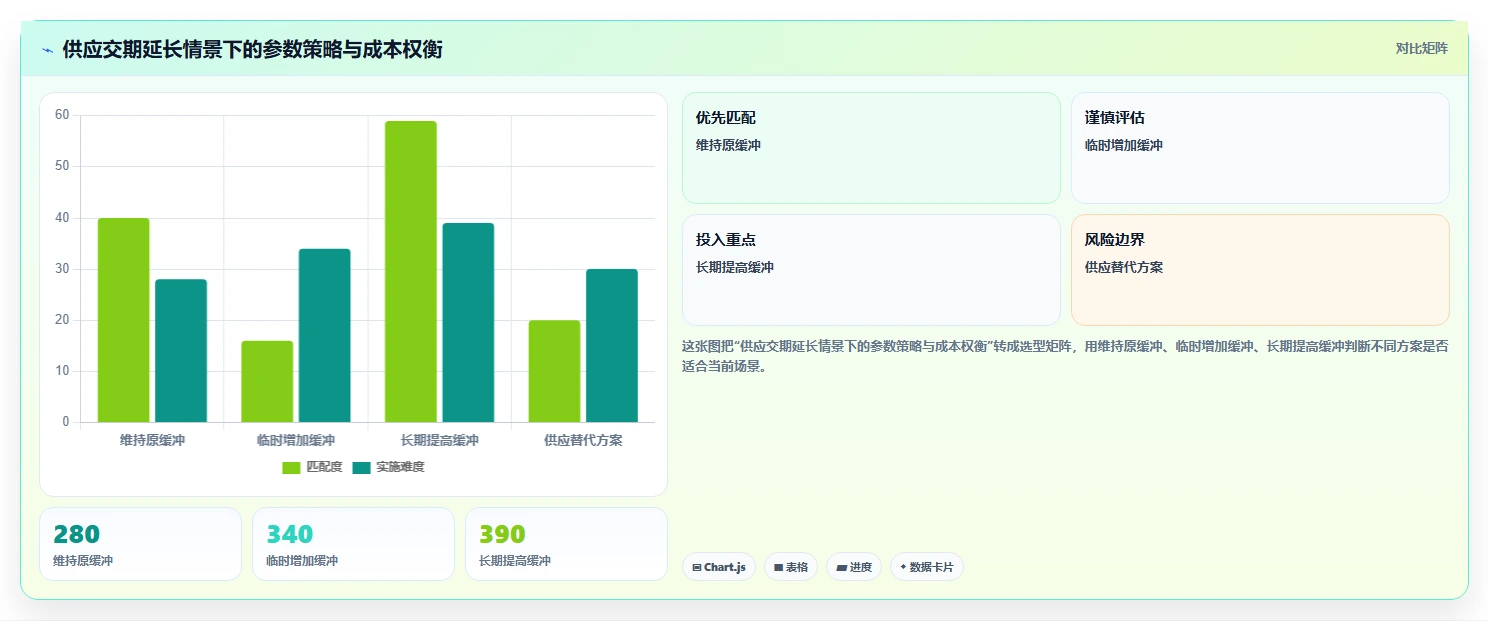Screen dimensions: 1489x621
Task: Select the 优先匹配 matrix card
Action: pyautogui.click(x=871, y=148)
